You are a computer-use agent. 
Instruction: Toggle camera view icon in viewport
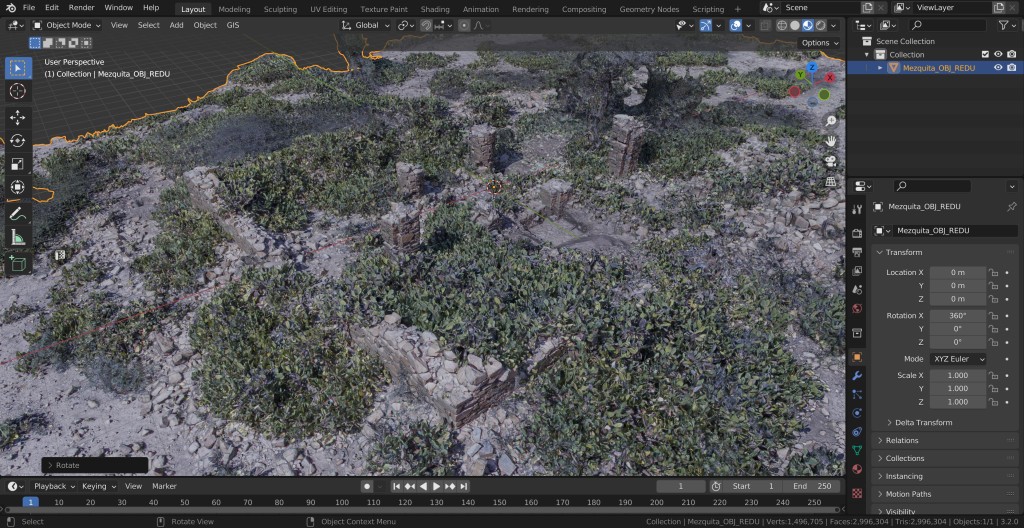[x=831, y=161]
